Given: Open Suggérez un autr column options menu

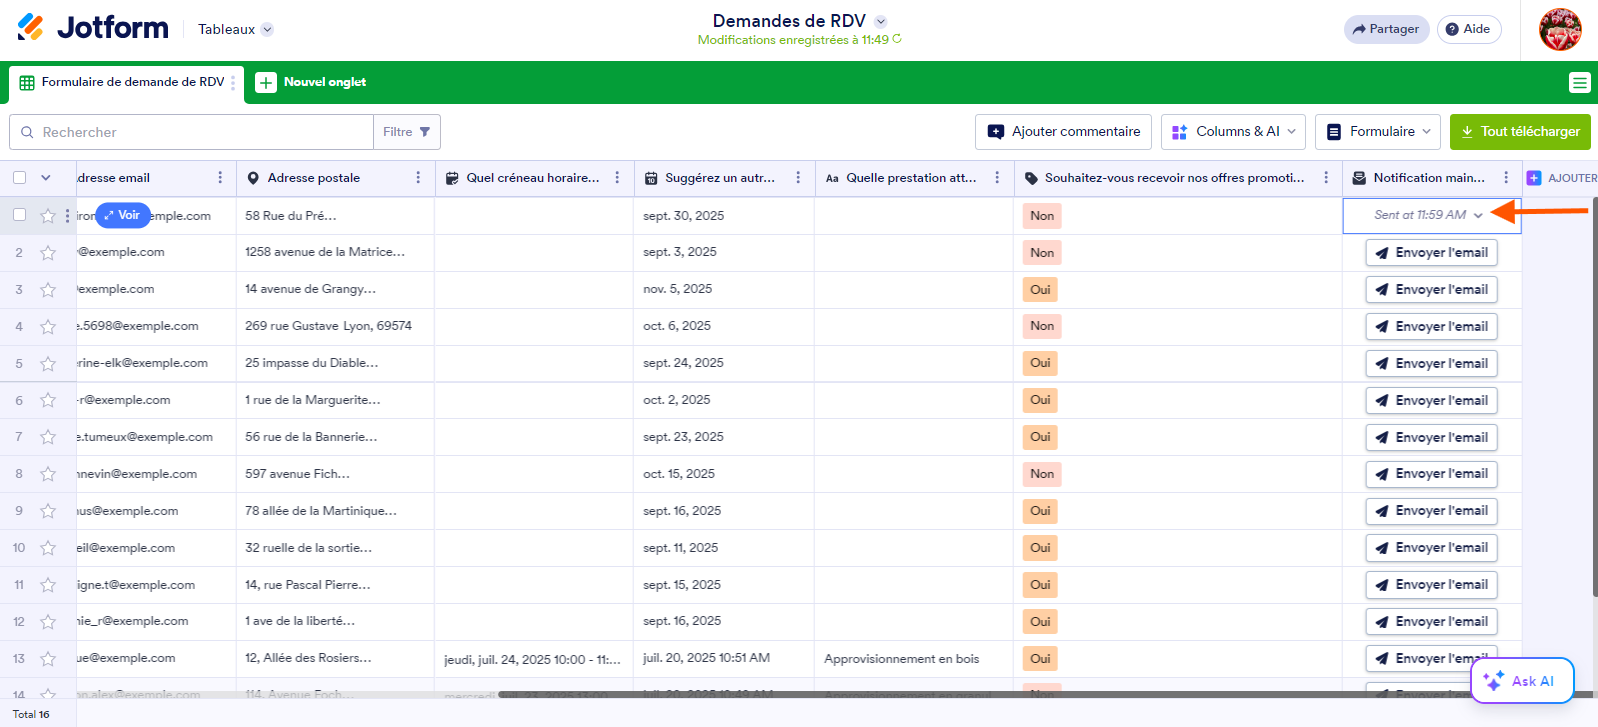Looking at the screenshot, I should click(x=798, y=178).
